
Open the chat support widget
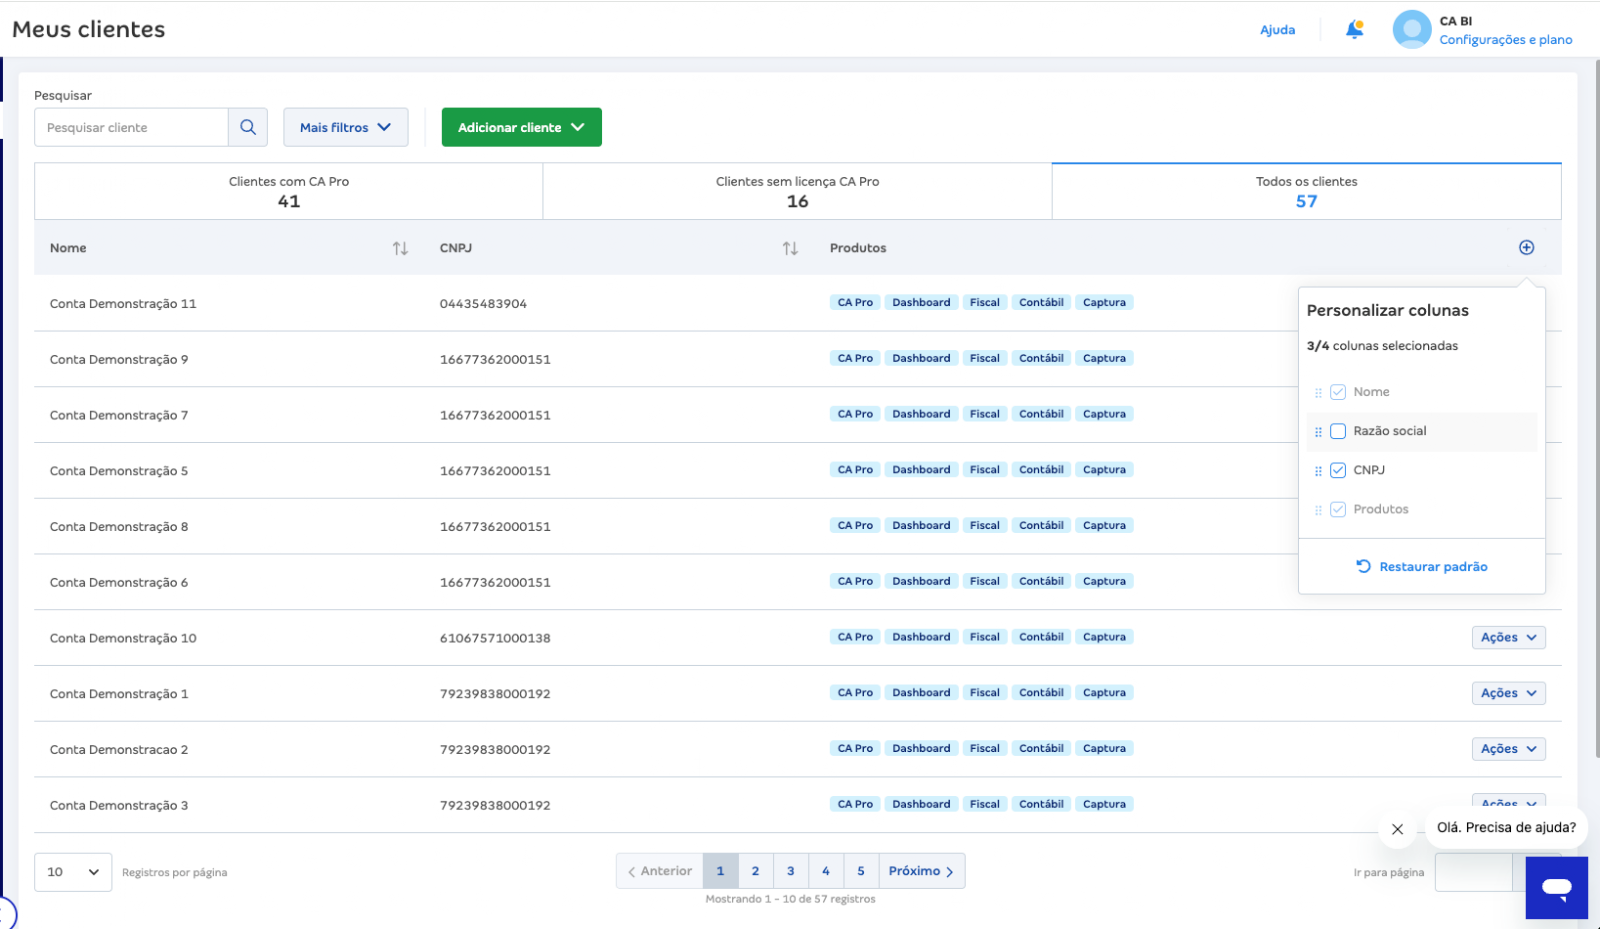(x=1556, y=887)
